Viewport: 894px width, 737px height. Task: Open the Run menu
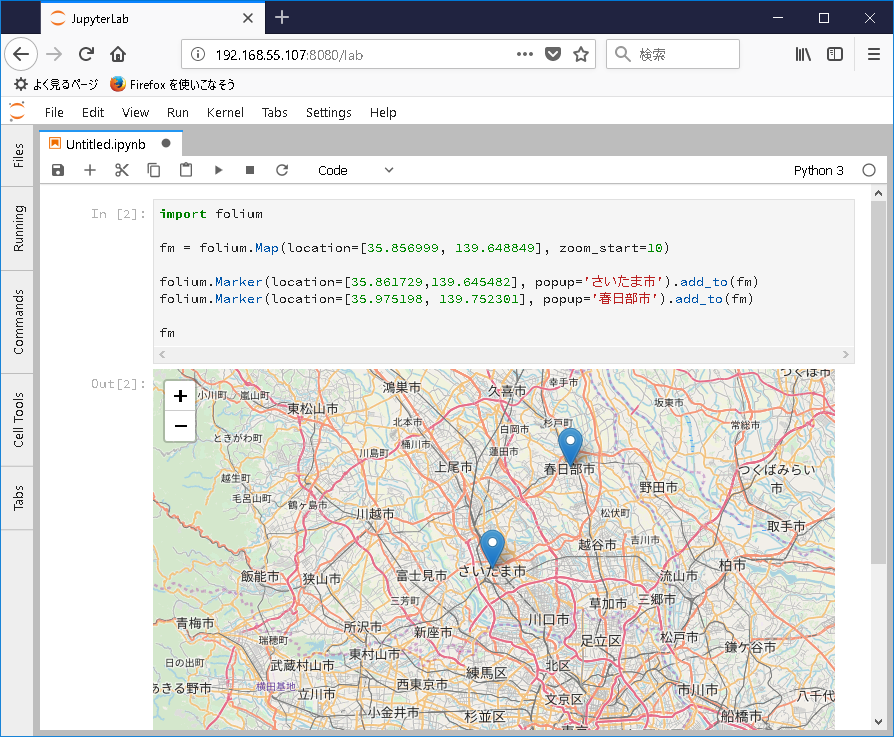click(177, 112)
